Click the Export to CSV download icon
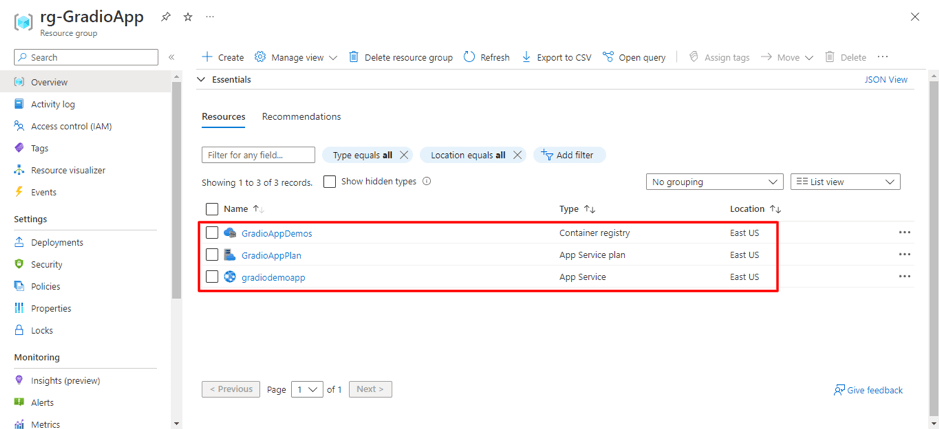The height and width of the screenshot is (429, 939). pos(526,57)
